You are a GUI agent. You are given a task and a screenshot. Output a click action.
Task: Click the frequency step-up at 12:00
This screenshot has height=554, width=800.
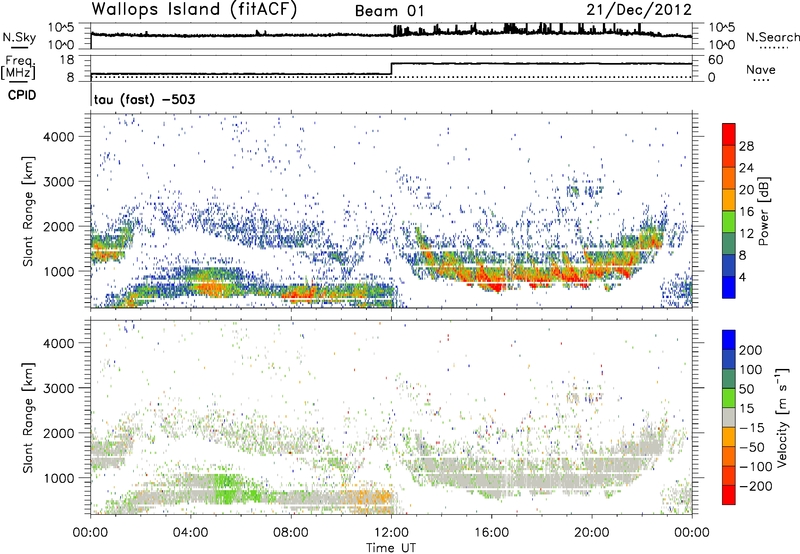(391, 68)
